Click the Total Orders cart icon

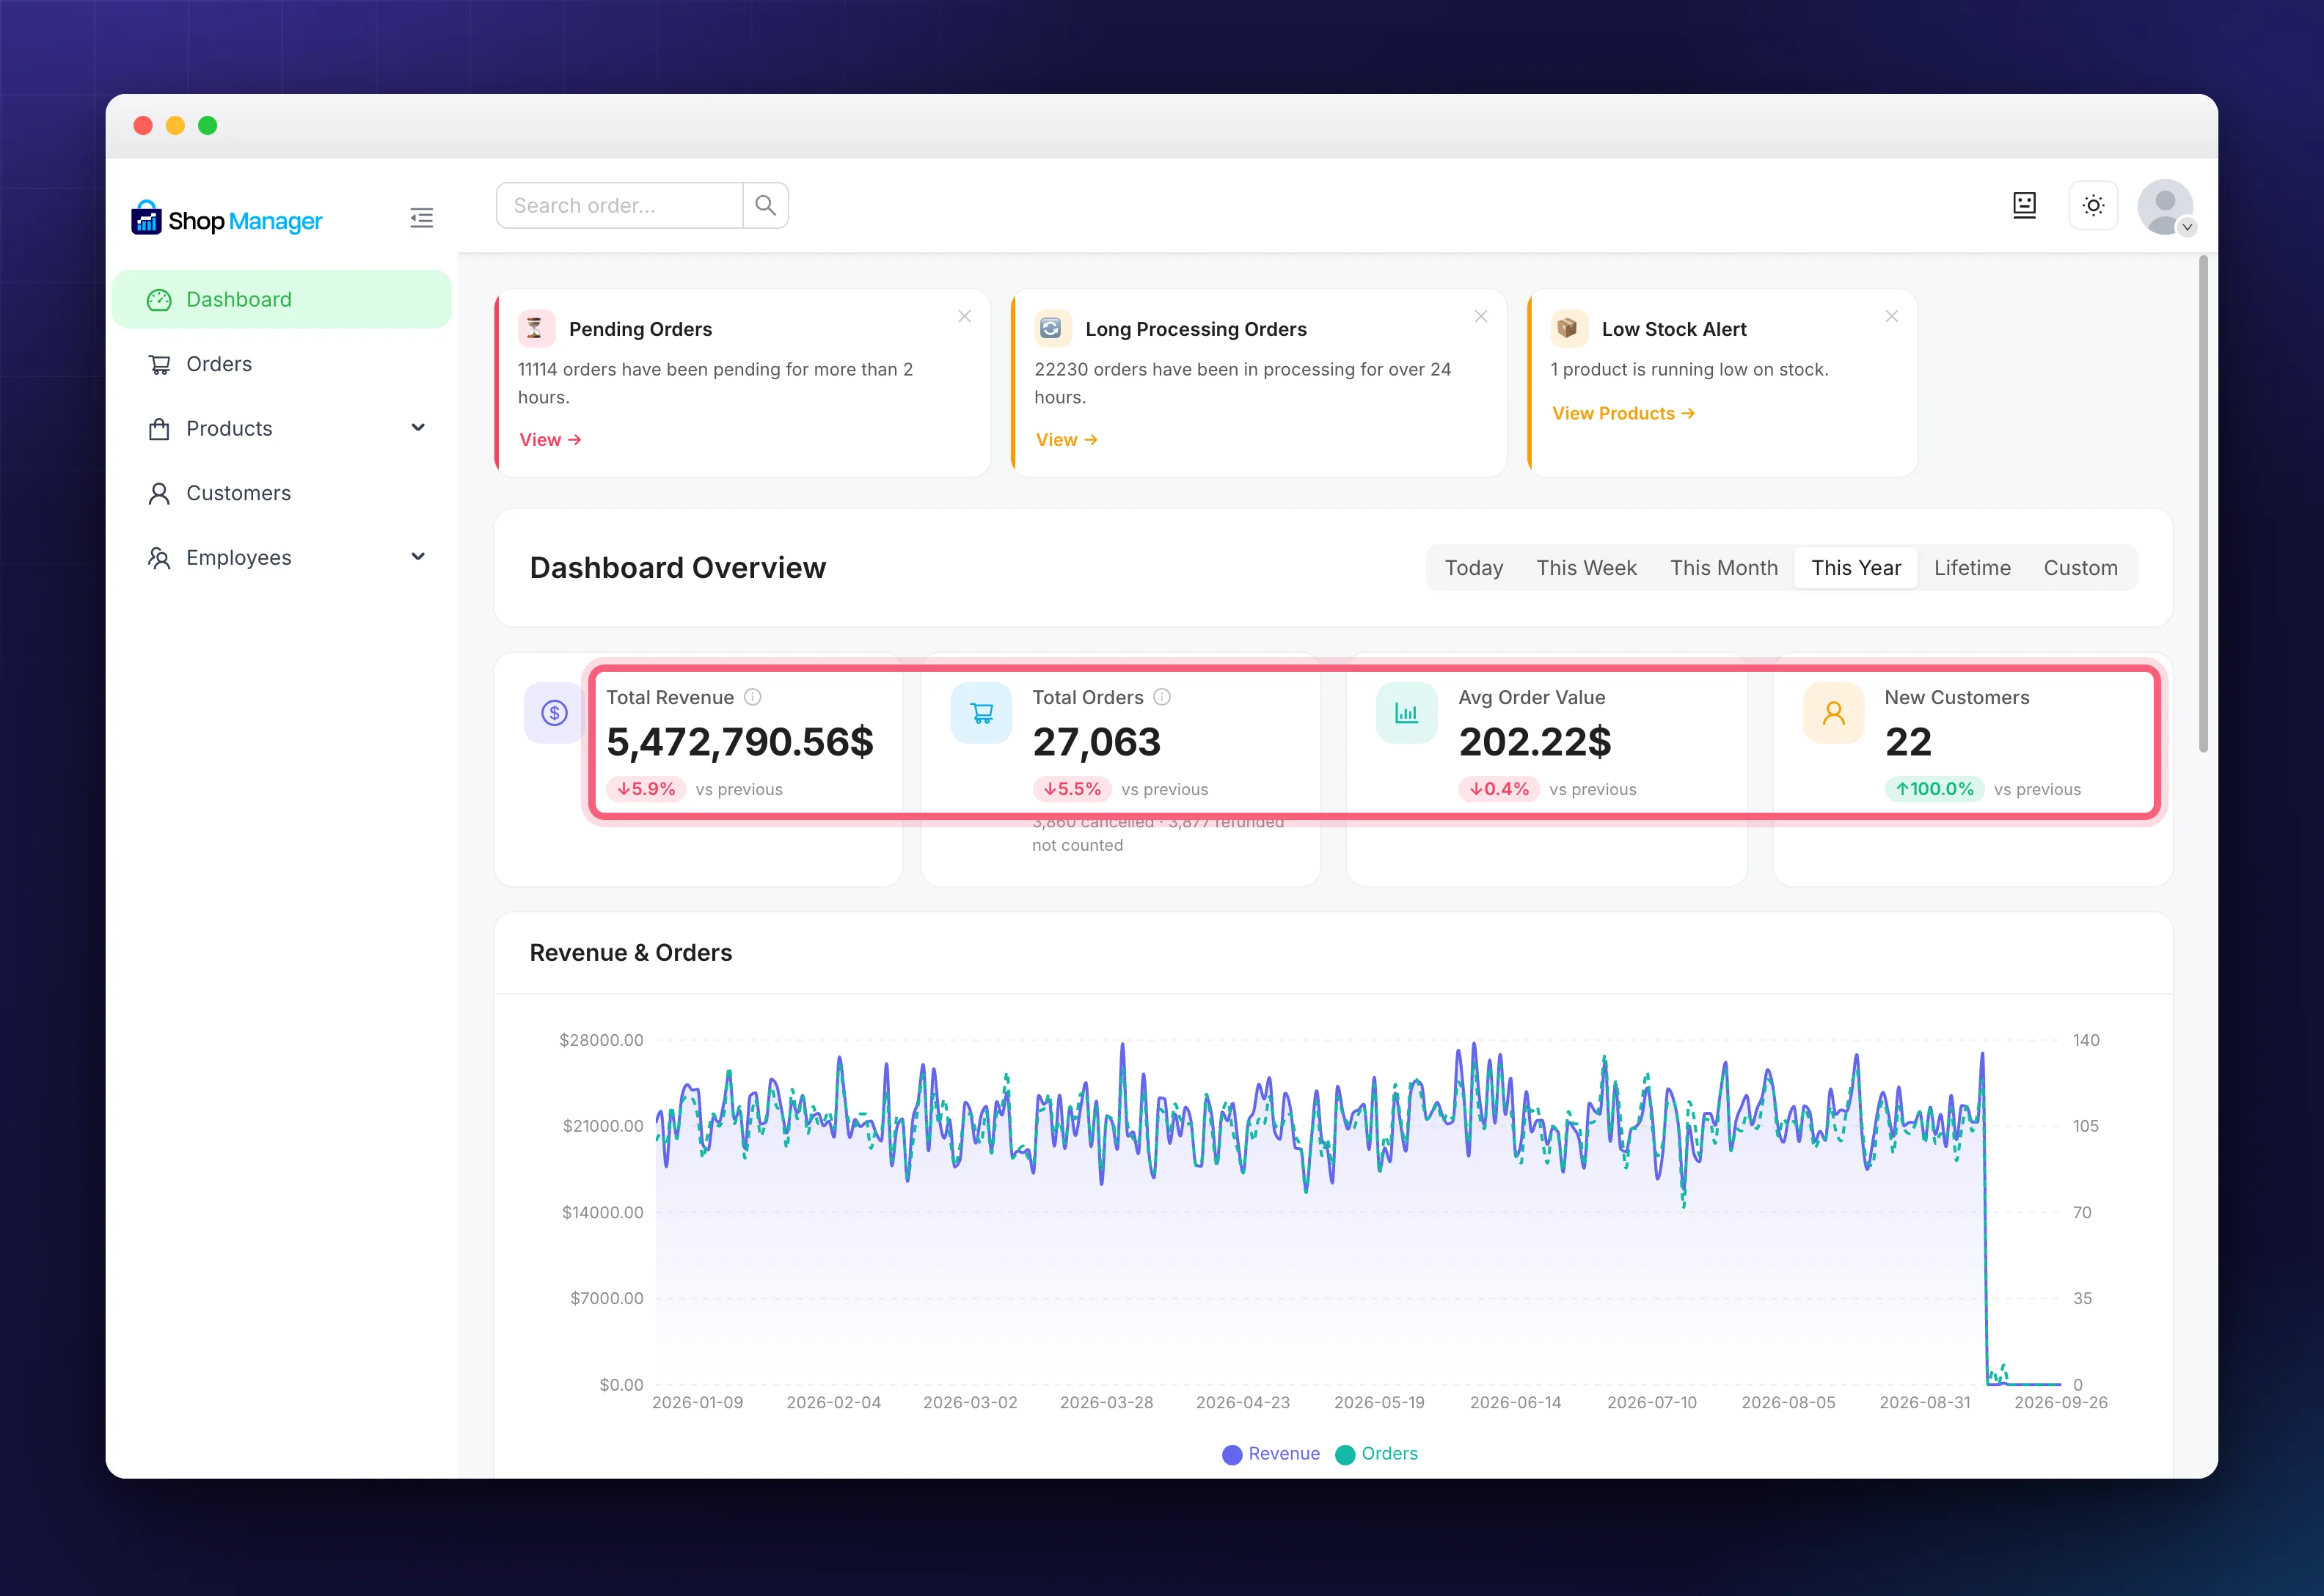tap(981, 712)
